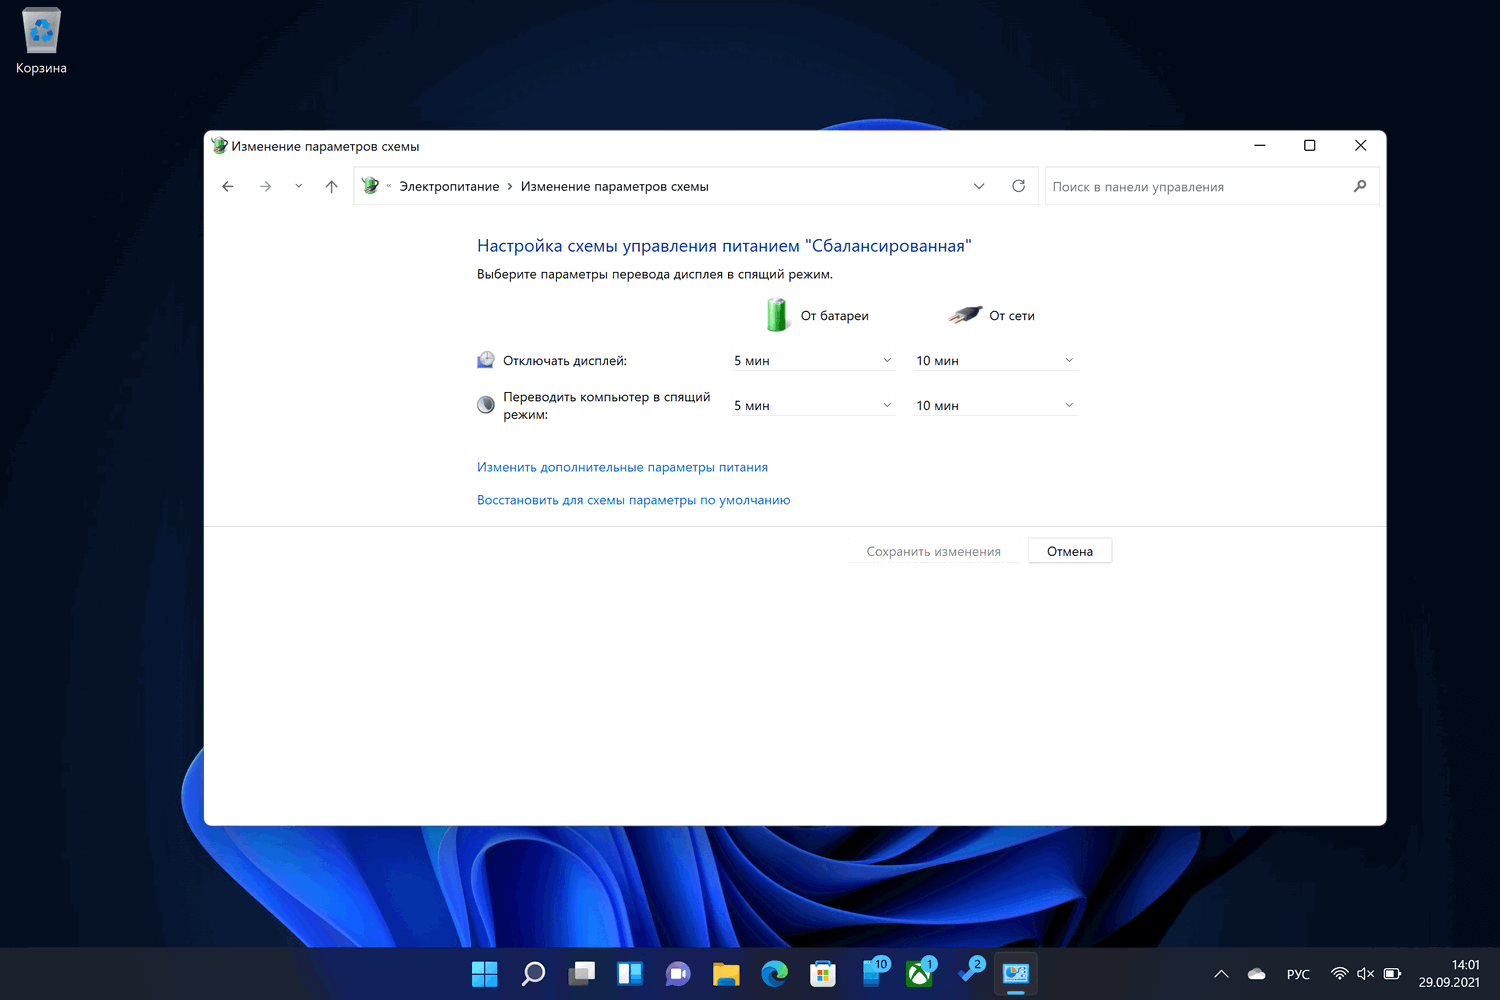Open clock and date 29.09.2021
Screen dimensions: 1500x1000
tap(1449, 973)
